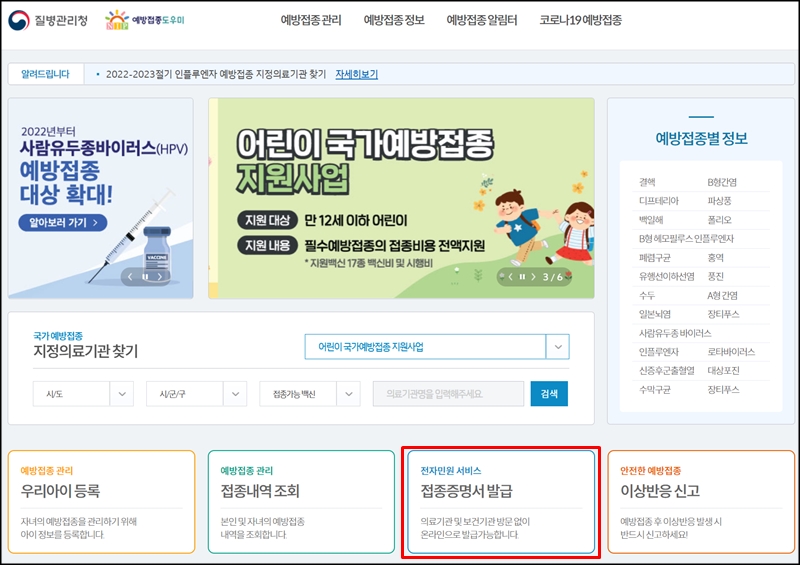This screenshot has height=565, width=800.
Task: Click the 결핵 link
Action: [647, 182]
